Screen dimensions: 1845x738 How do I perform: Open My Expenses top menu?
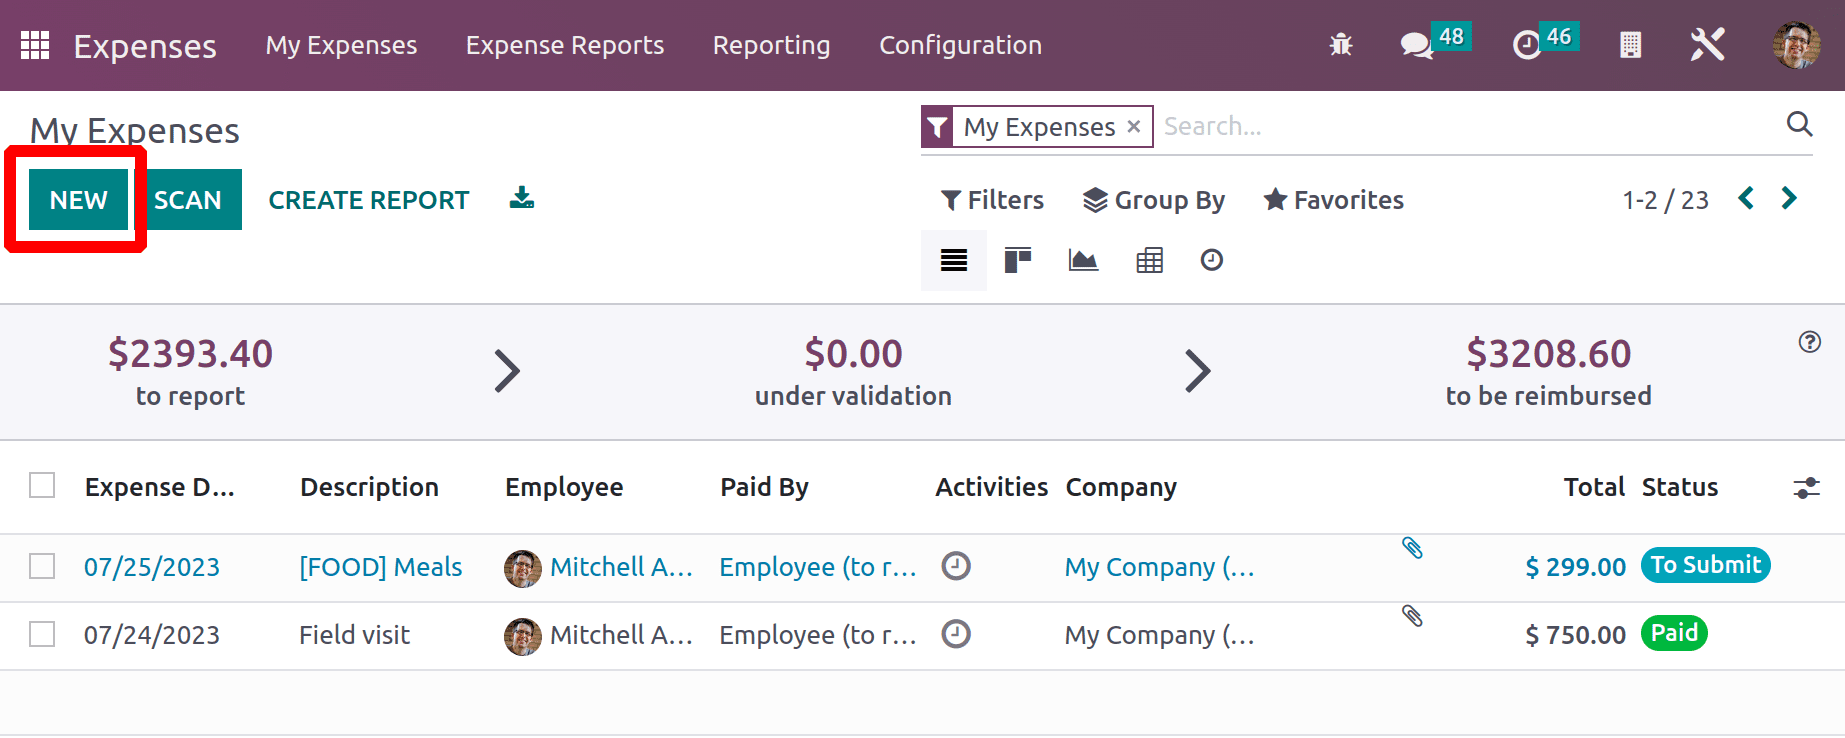click(341, 45)
